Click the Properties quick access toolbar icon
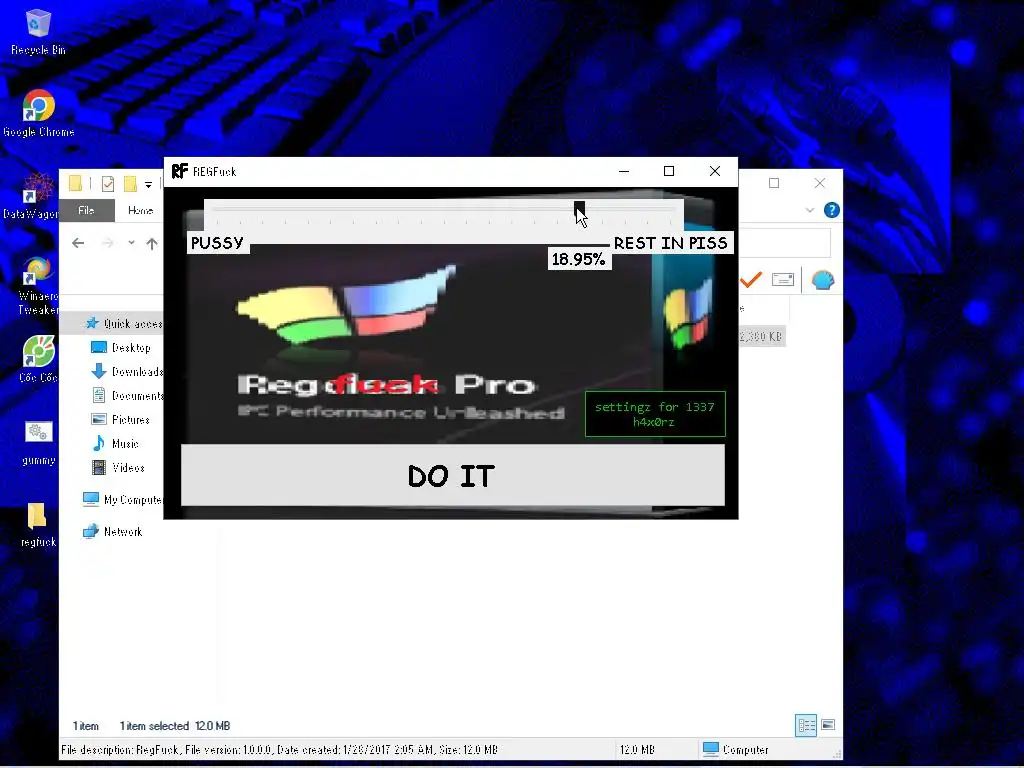The width and height of the screenshot is (1024, 768). pyautogui.click(x=108, y=184)
